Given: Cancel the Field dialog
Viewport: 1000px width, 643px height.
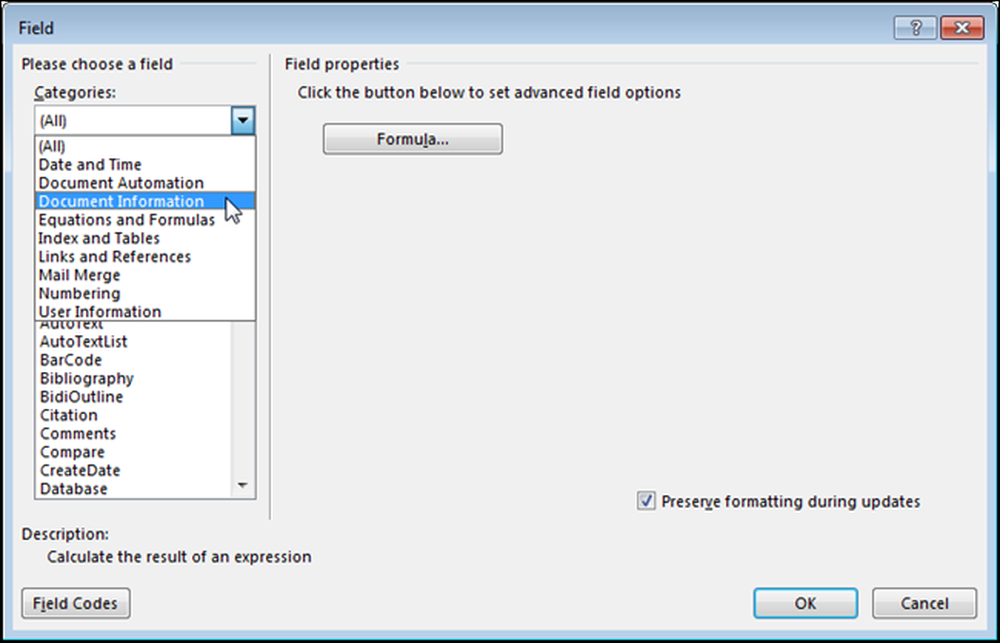Looking at the screenshot, I should (x=924, y=603).
